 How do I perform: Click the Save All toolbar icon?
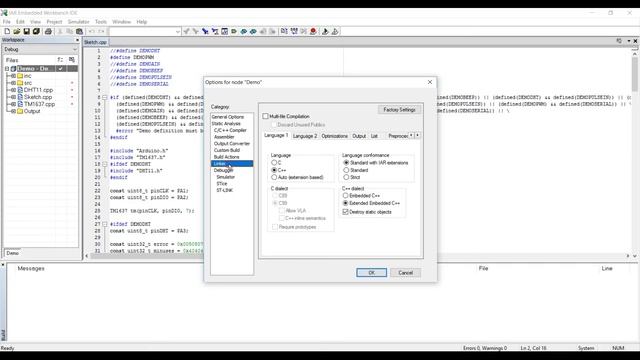[x=36, y=31]
